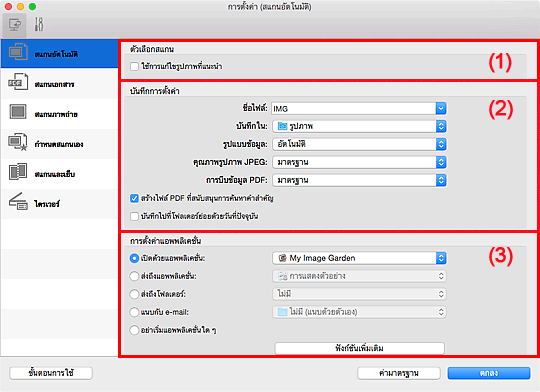This screenshot has width=540, height=392.
Task: Click the สแกนเอกสาร label in sidebar
Action: [54, 84]
